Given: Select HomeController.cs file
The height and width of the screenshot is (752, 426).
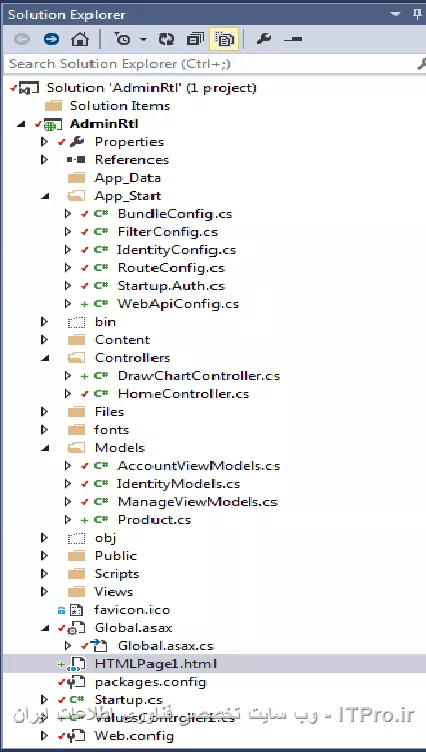Looking at the screenshot, I should [x=183, y=394].
